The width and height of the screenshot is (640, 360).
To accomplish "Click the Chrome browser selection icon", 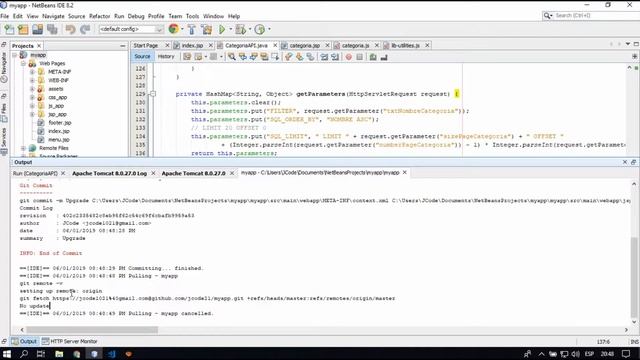I will pyautogui.click(x=173, y=29).
